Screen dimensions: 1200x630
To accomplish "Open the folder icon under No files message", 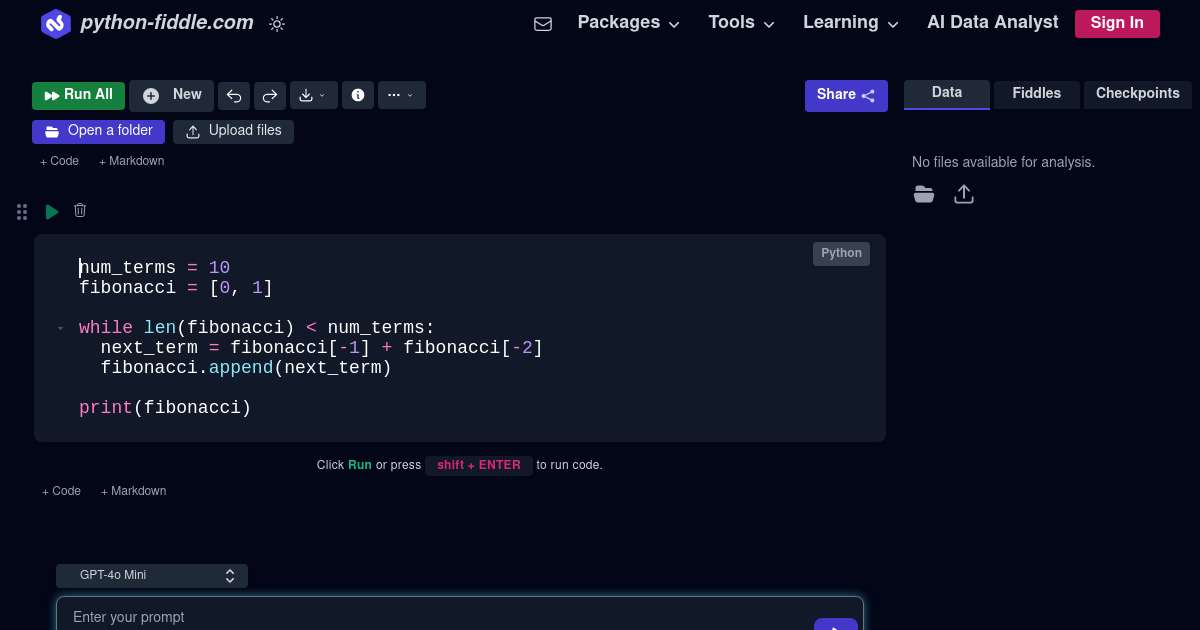I will 923,194.
